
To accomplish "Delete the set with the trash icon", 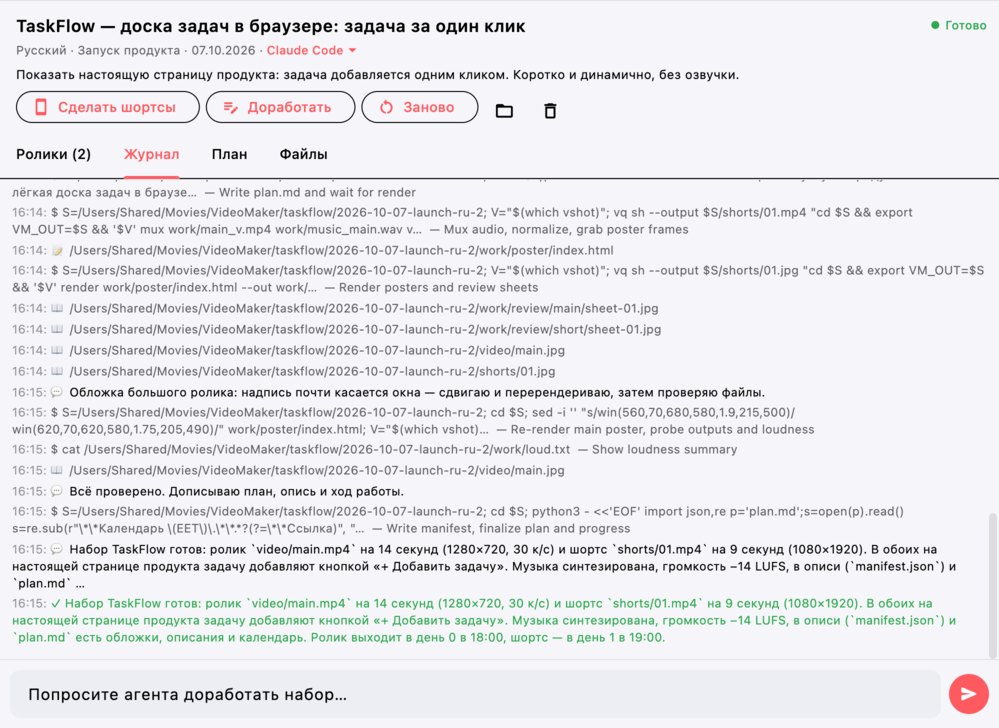I will click(550, 110).
